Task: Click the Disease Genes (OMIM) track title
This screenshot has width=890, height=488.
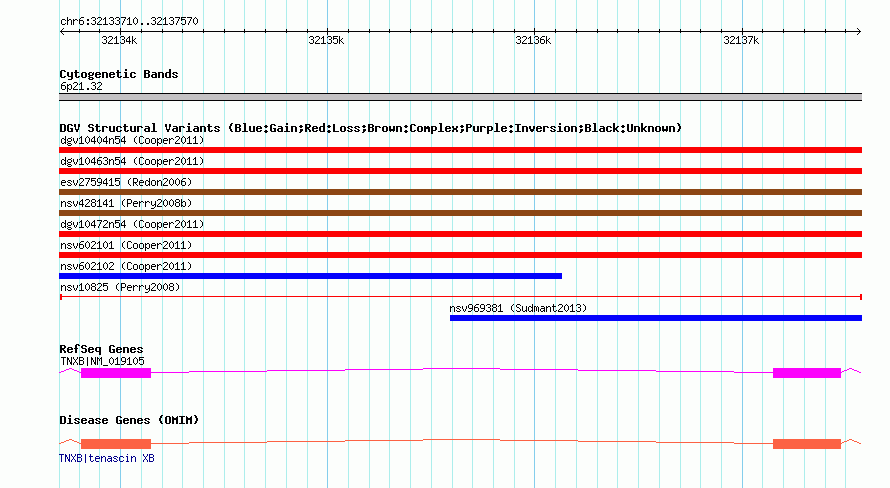Action: (129, 420)
